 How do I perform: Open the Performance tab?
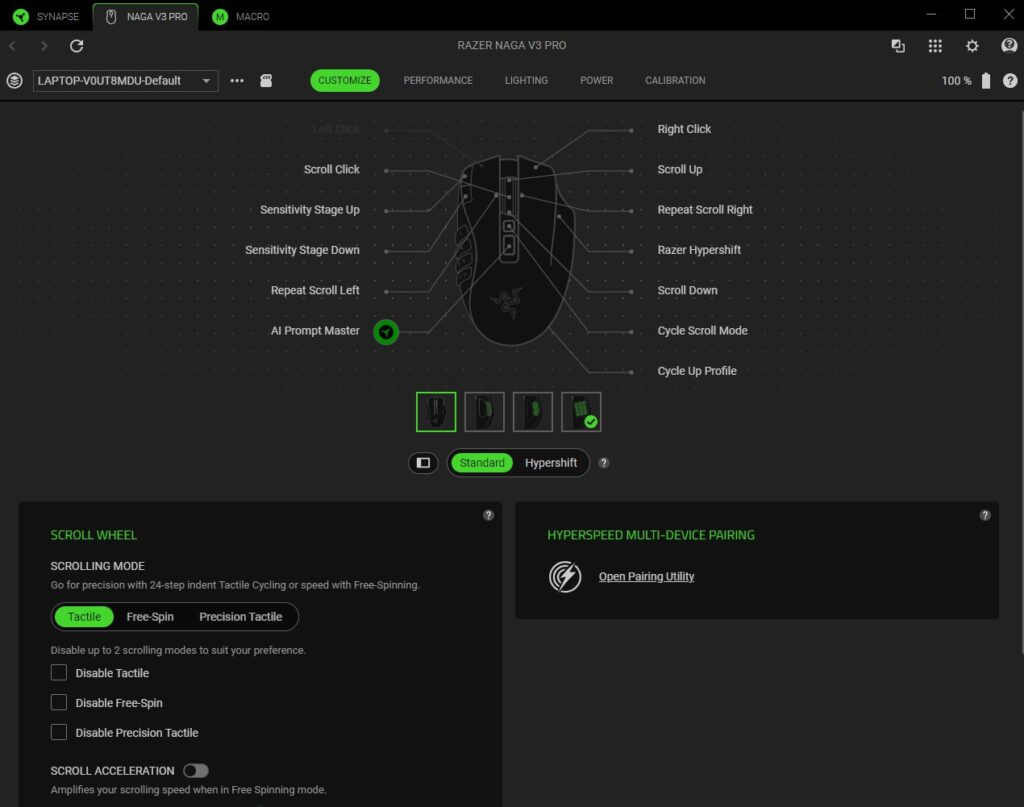coord(438,80)
